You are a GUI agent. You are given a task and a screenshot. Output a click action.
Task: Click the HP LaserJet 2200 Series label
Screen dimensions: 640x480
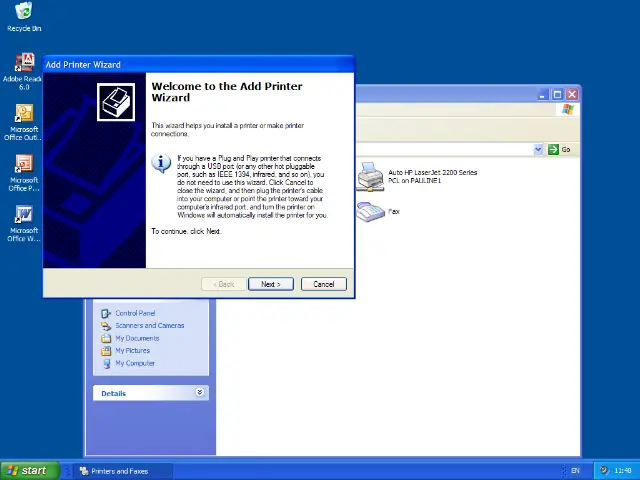[x=432, y=176]
